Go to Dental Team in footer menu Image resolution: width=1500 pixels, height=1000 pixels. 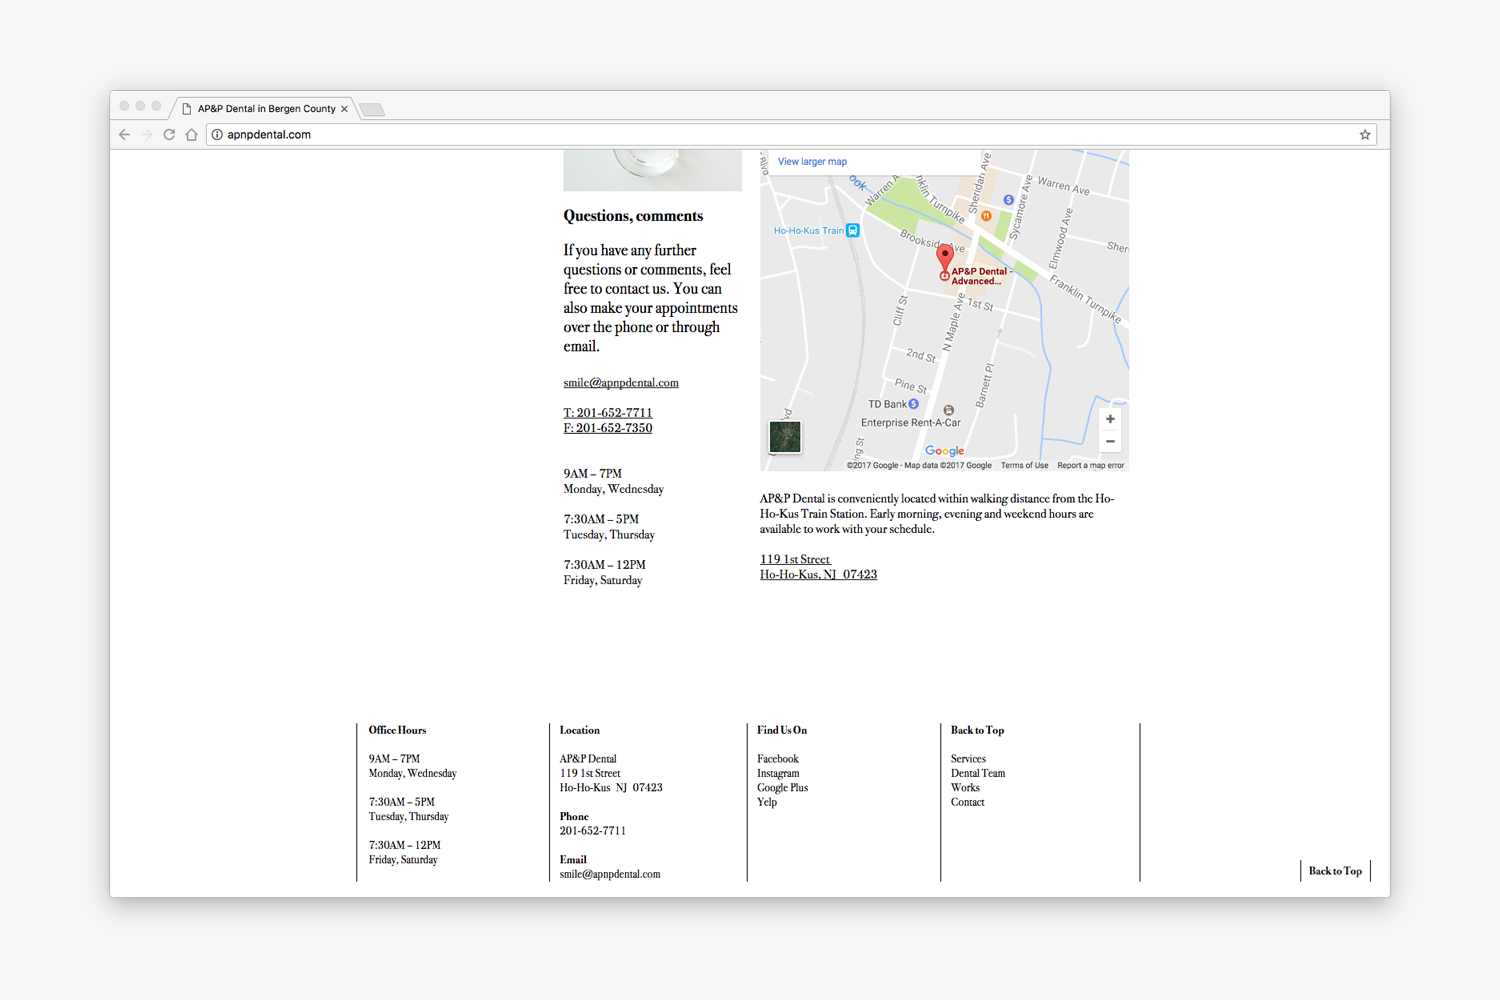click(978, 773)
